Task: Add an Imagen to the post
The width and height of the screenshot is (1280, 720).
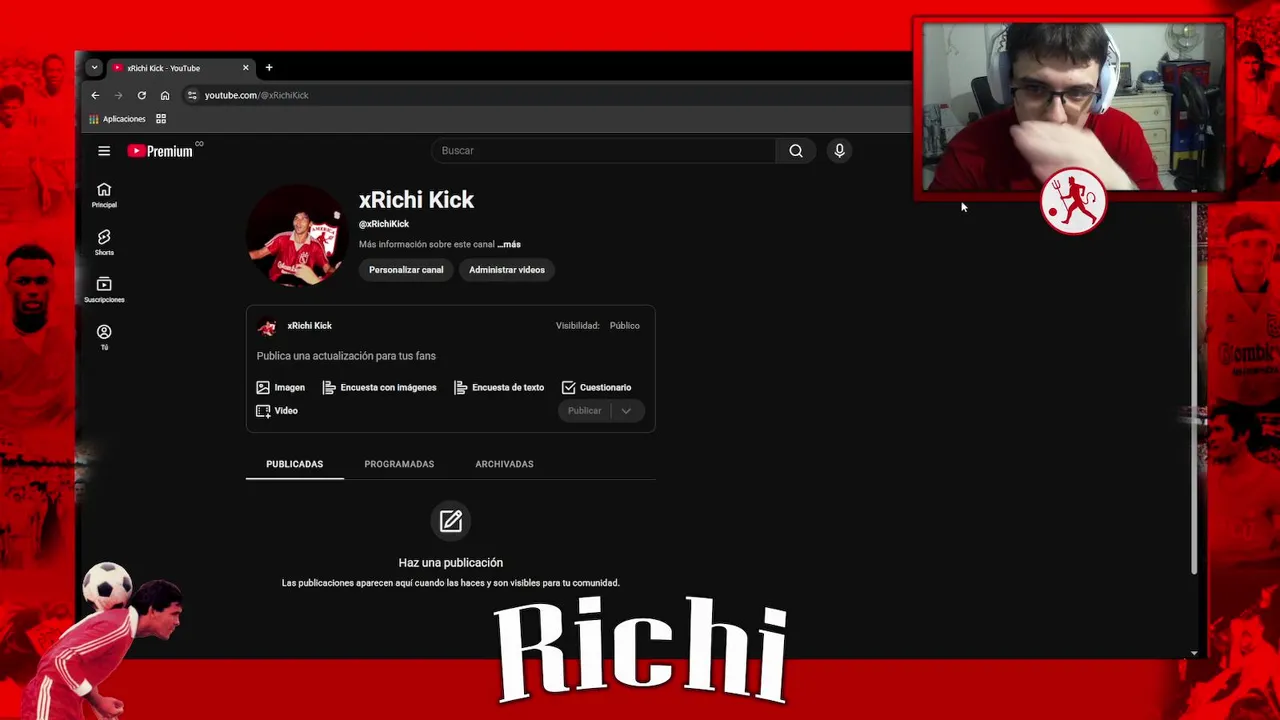Action: point(281,387)
